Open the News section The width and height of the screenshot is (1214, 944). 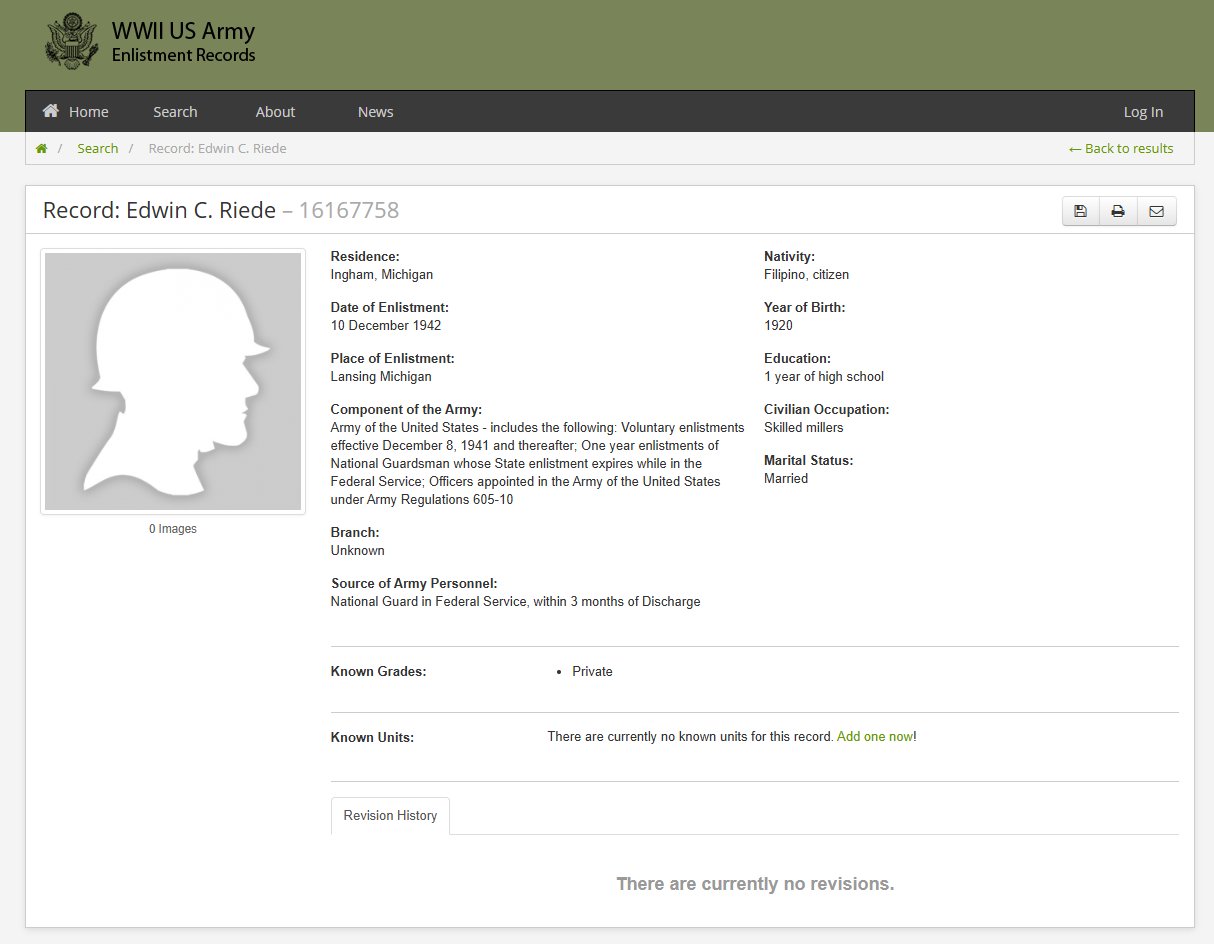tap(375, 112)
